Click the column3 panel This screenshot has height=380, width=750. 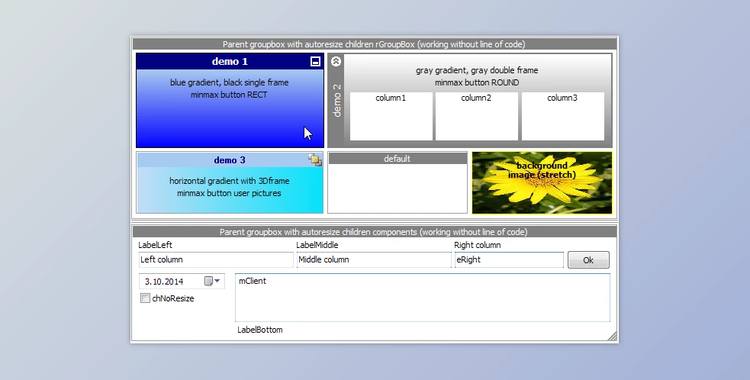(x=562, y=116)
